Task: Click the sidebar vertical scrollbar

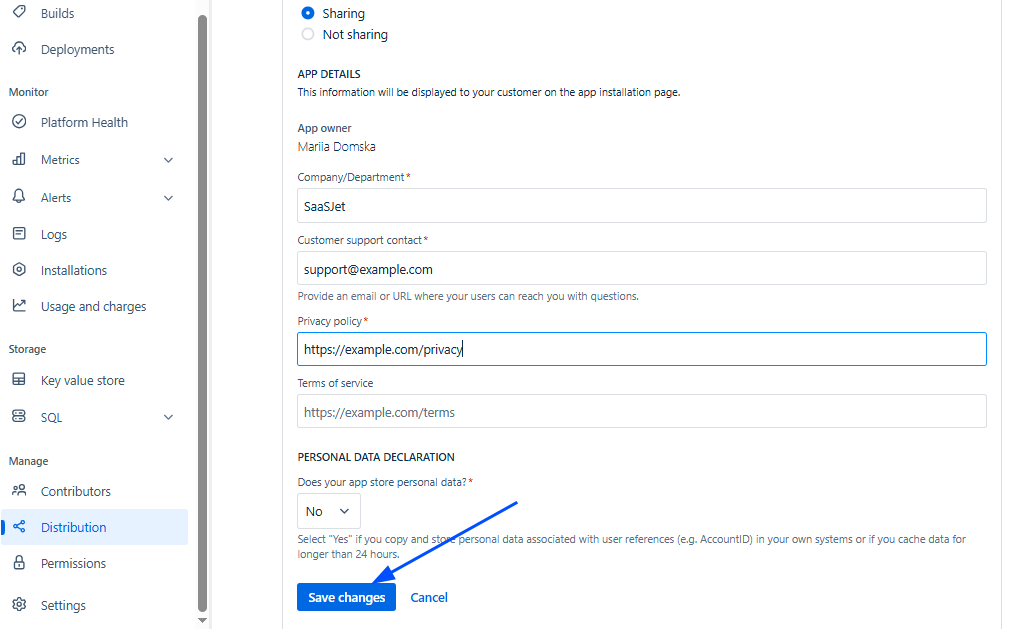Action: click(x=203, y=300)
